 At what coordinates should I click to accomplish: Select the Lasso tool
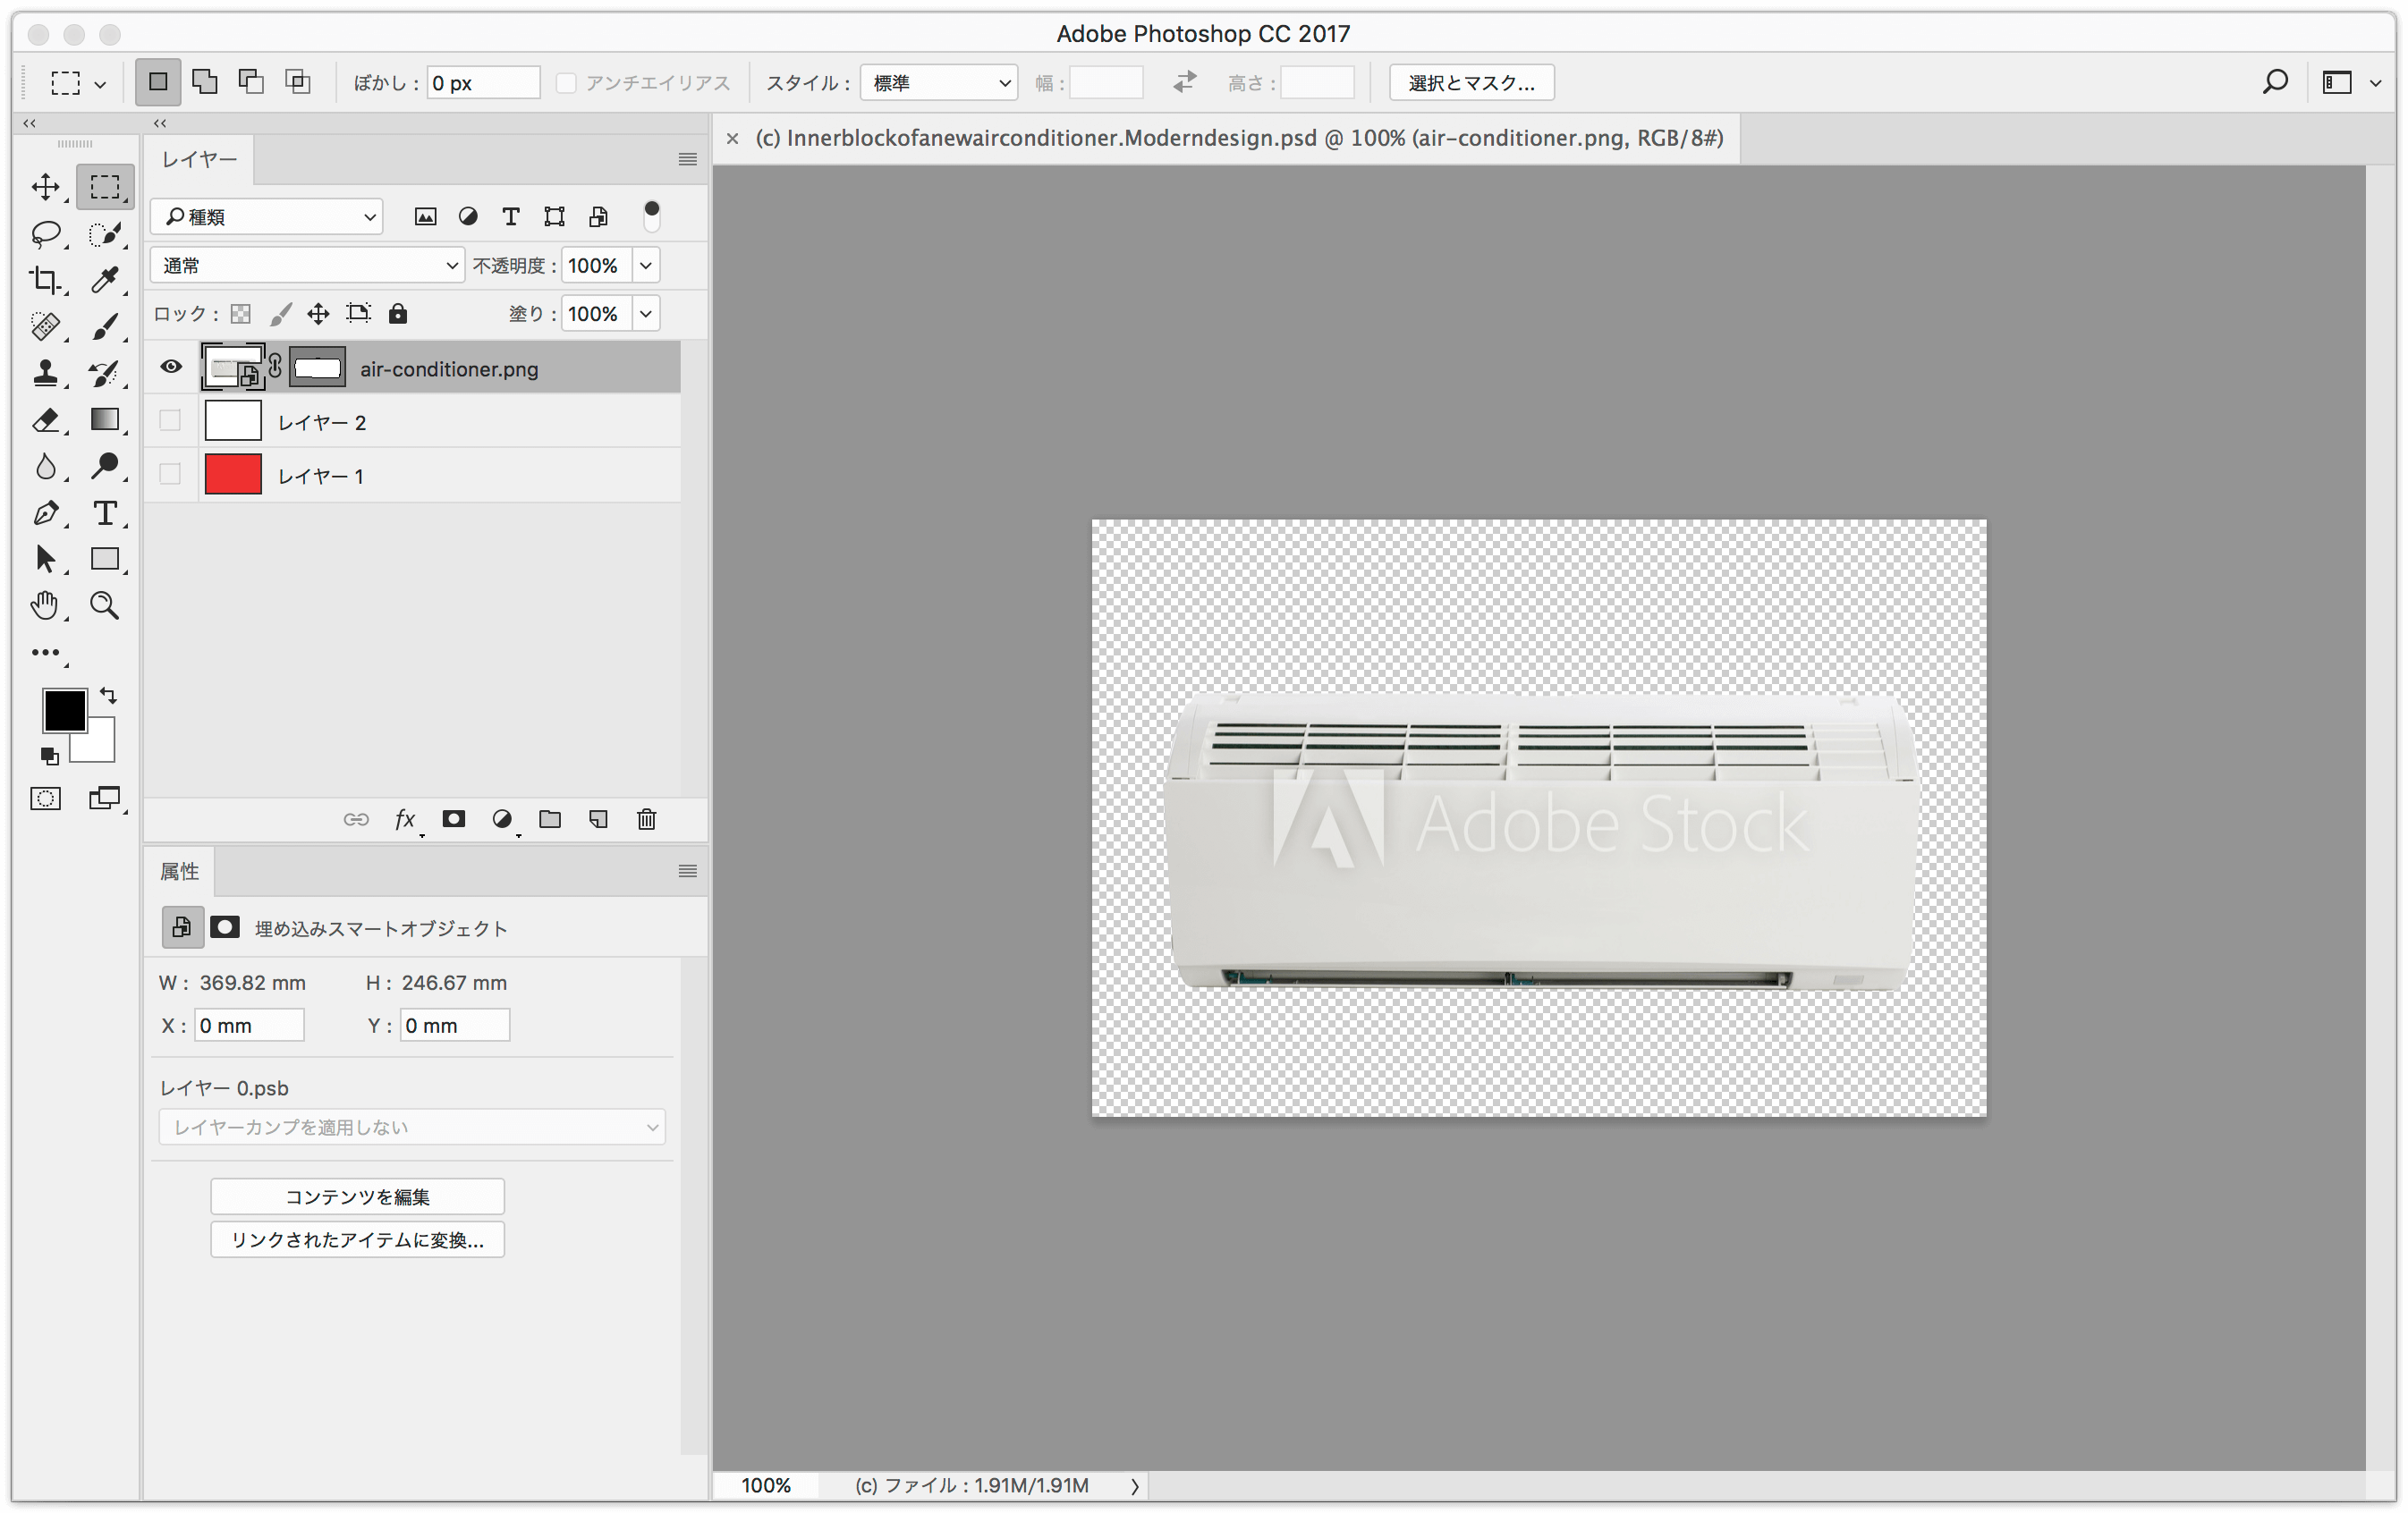pyautogui.click(x=46, y=234)
